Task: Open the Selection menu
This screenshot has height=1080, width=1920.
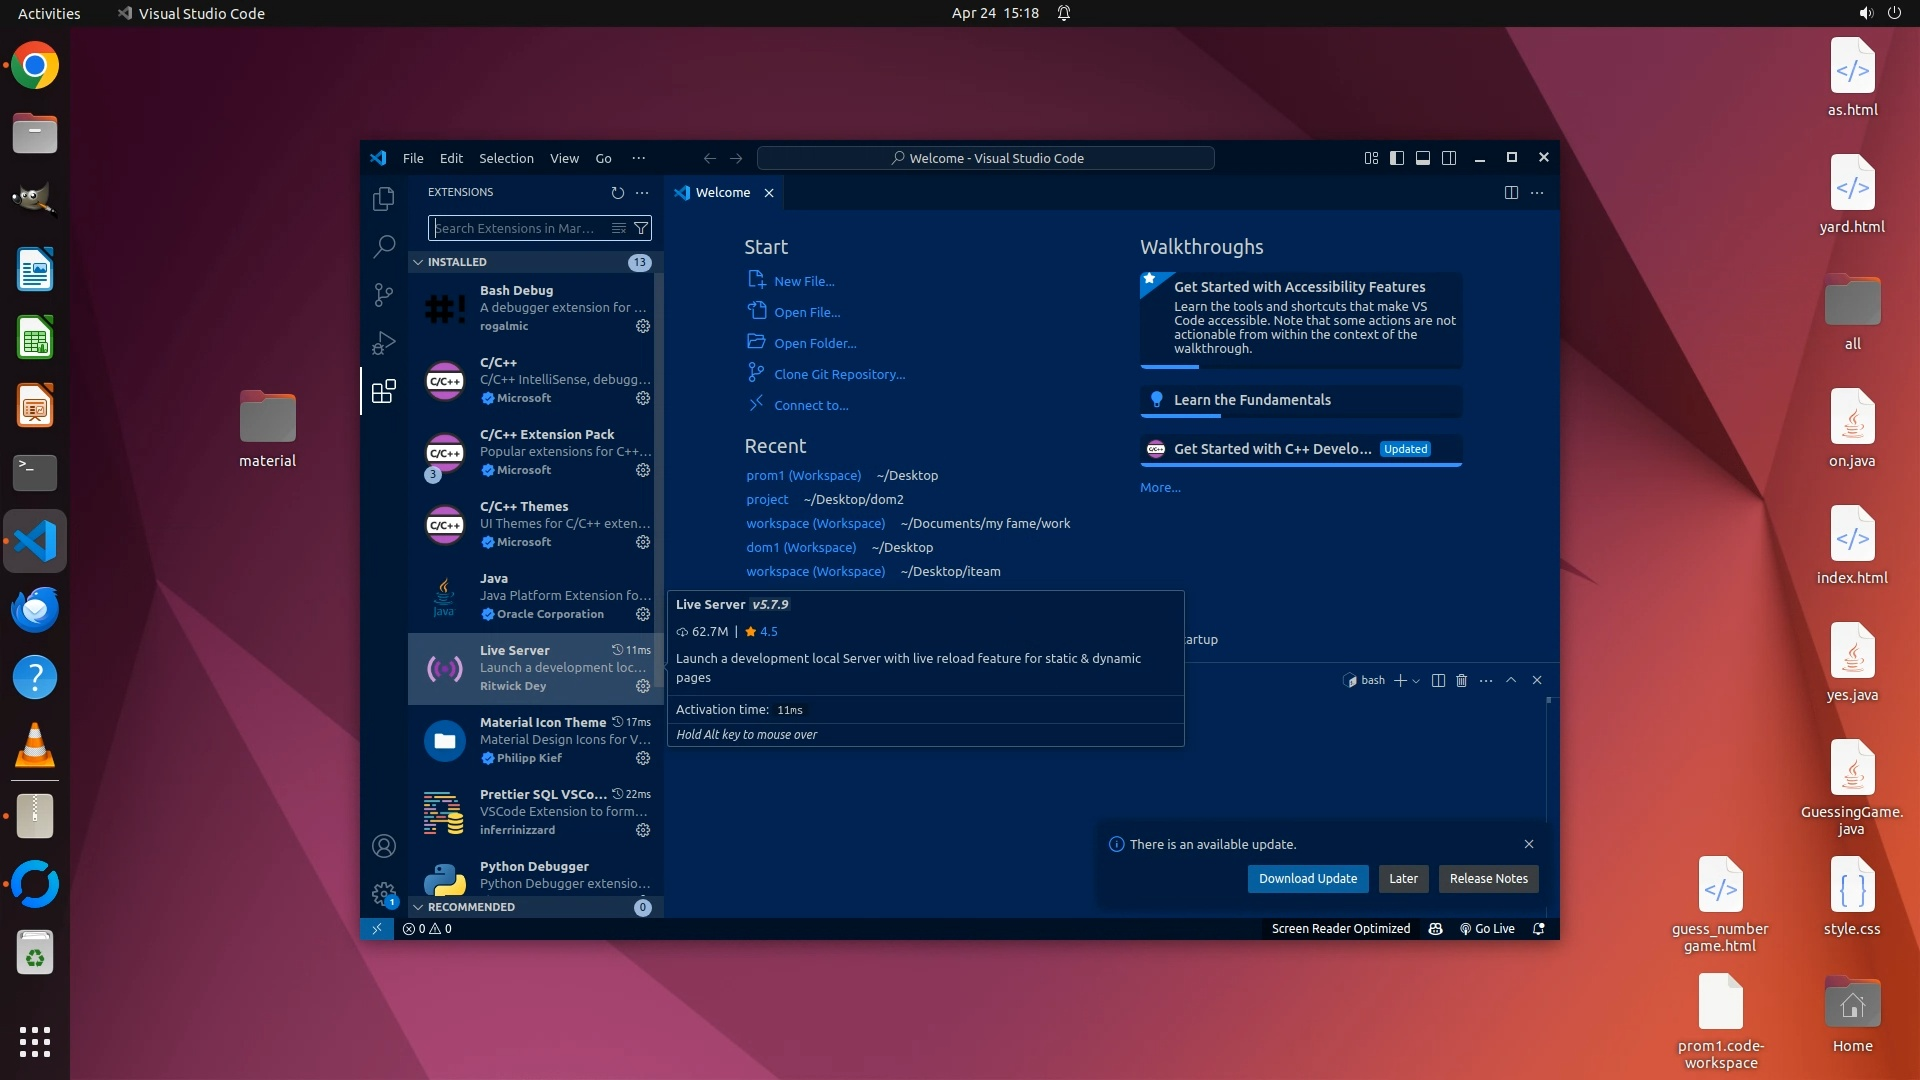Action: point(506,158)
